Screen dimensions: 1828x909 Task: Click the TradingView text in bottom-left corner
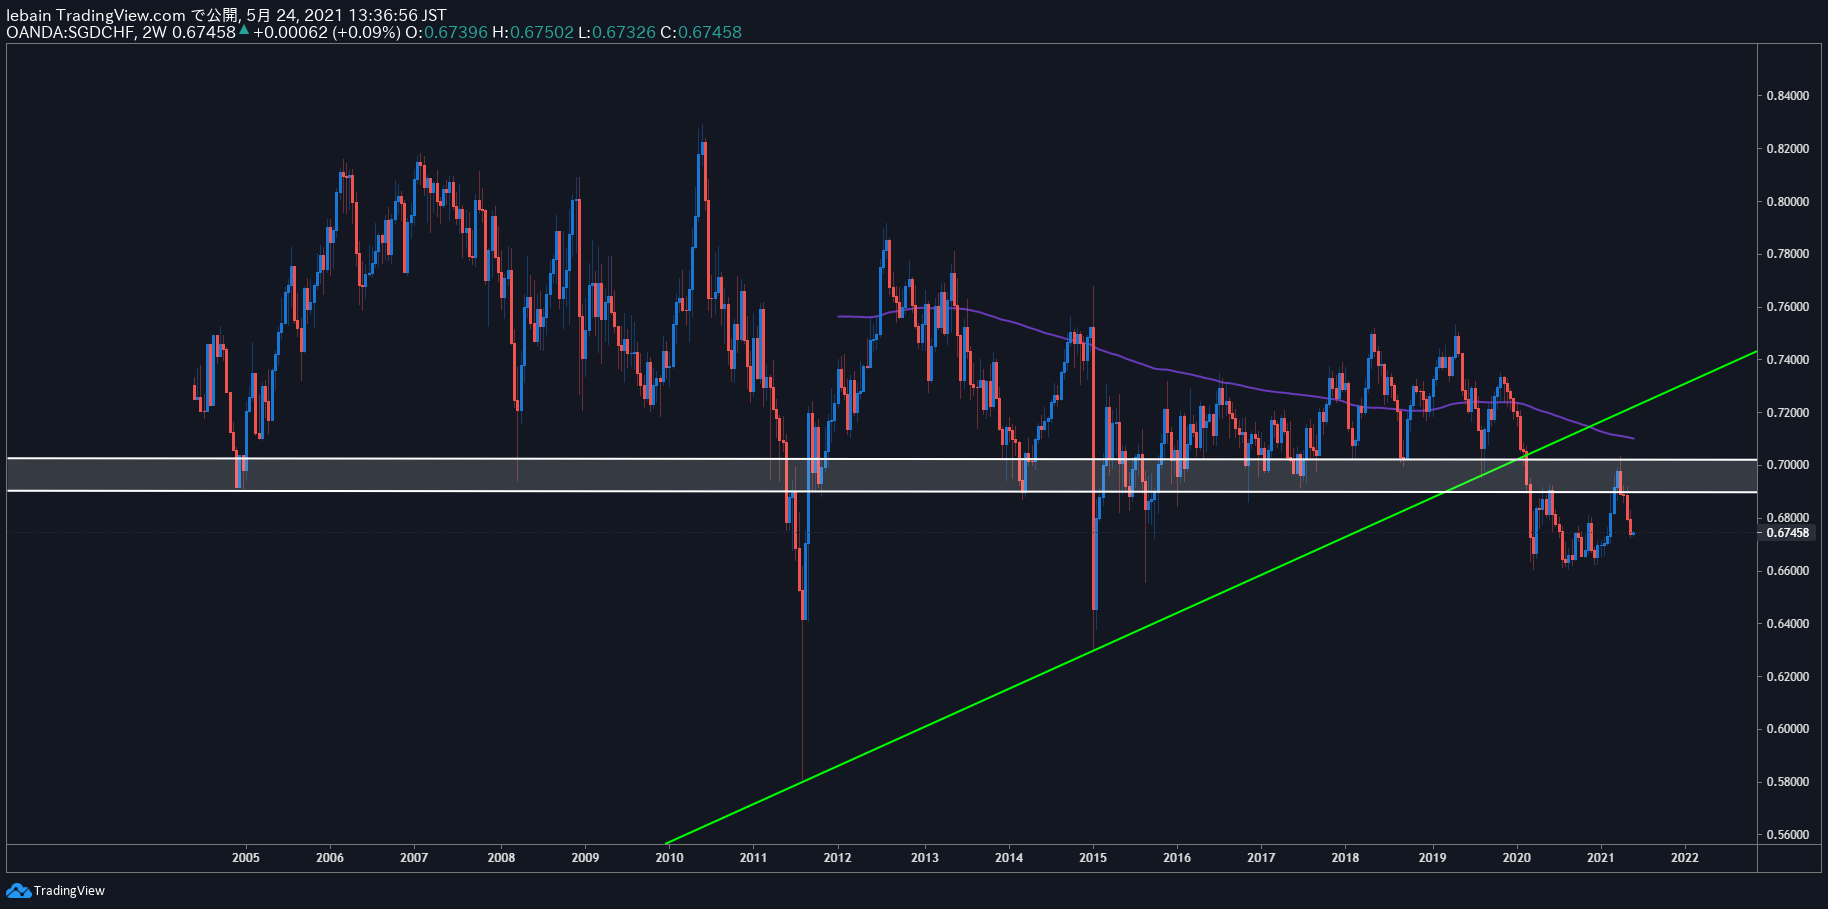[x=69, y=891]
